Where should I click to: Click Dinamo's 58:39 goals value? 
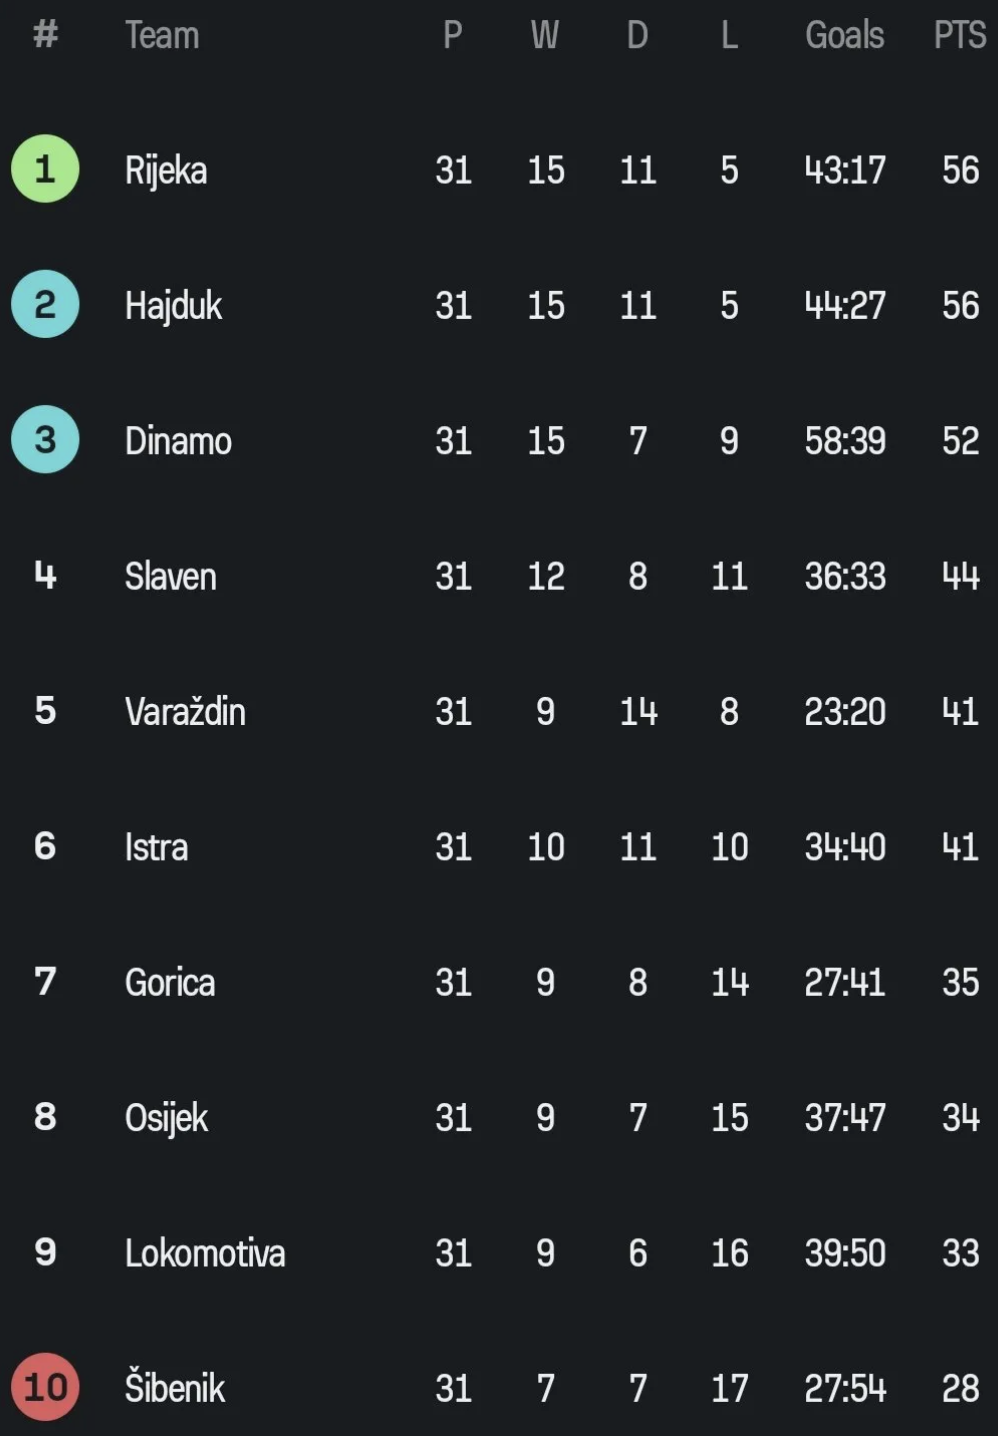tap(845, 441)
